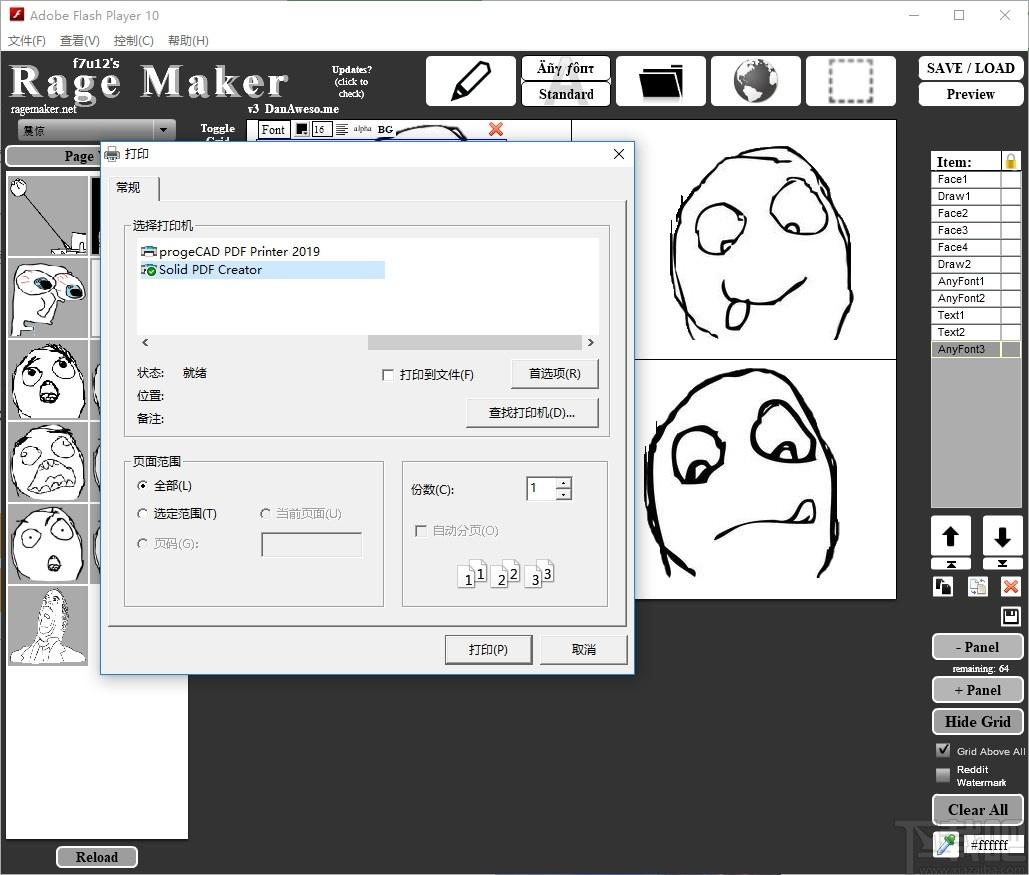Close the print dialog
This screenshot has height=875, width=1029.
(x=619, y=154)
